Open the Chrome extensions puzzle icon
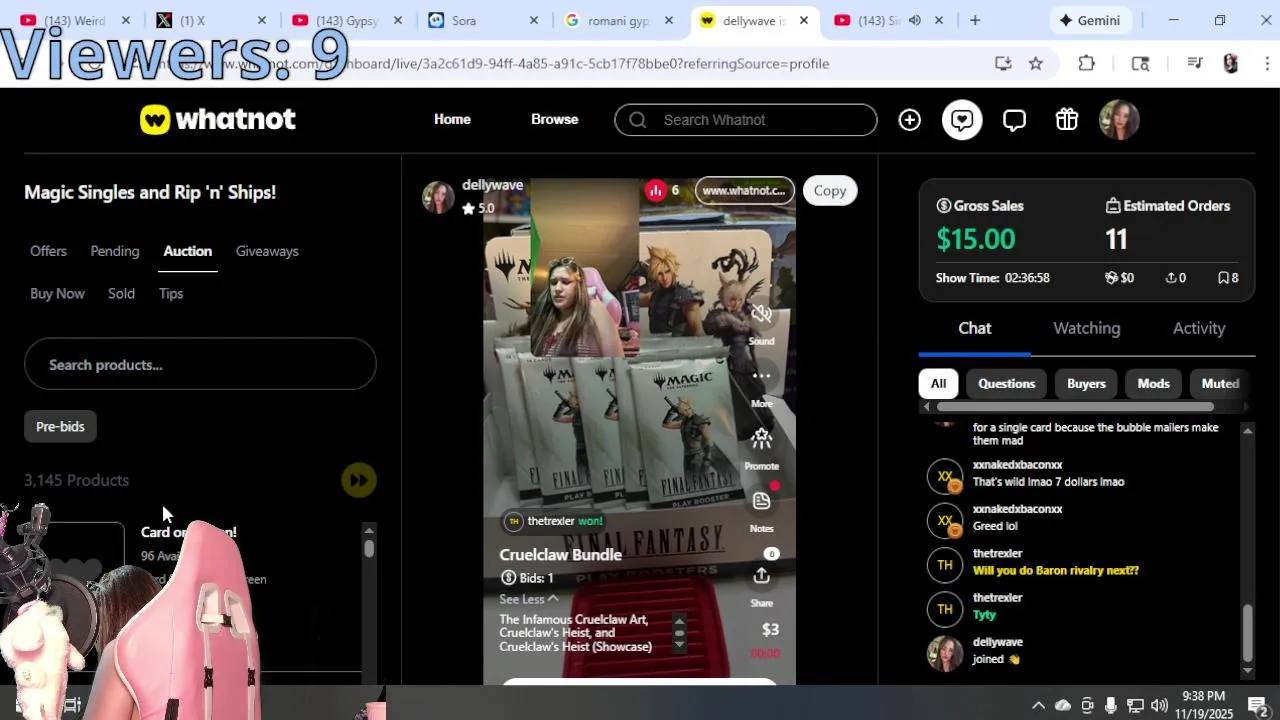Viewport: 1280px width, 720px height. (1087, 64)
